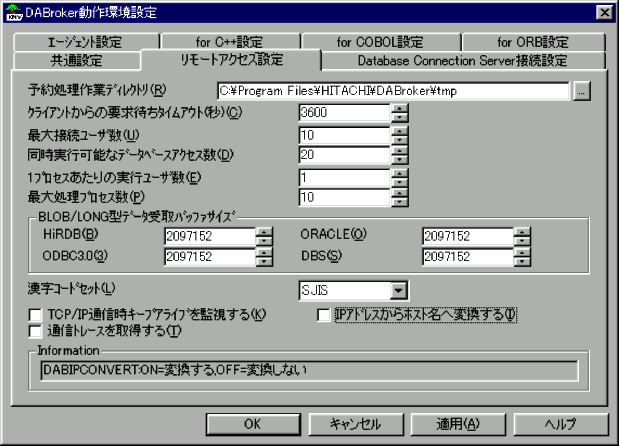Open browse button for reservation work directory
Screen dimensions: 619x446
pyautogui.click(x=581, y=91)
